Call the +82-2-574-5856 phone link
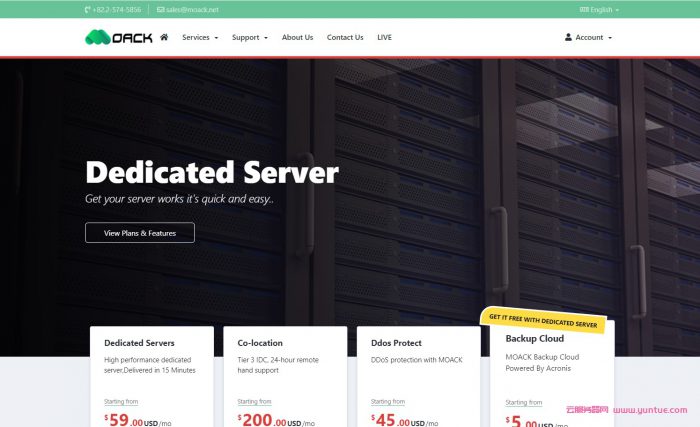The width and height of the screenshot is (700, 427). click(x=116, y=9)
